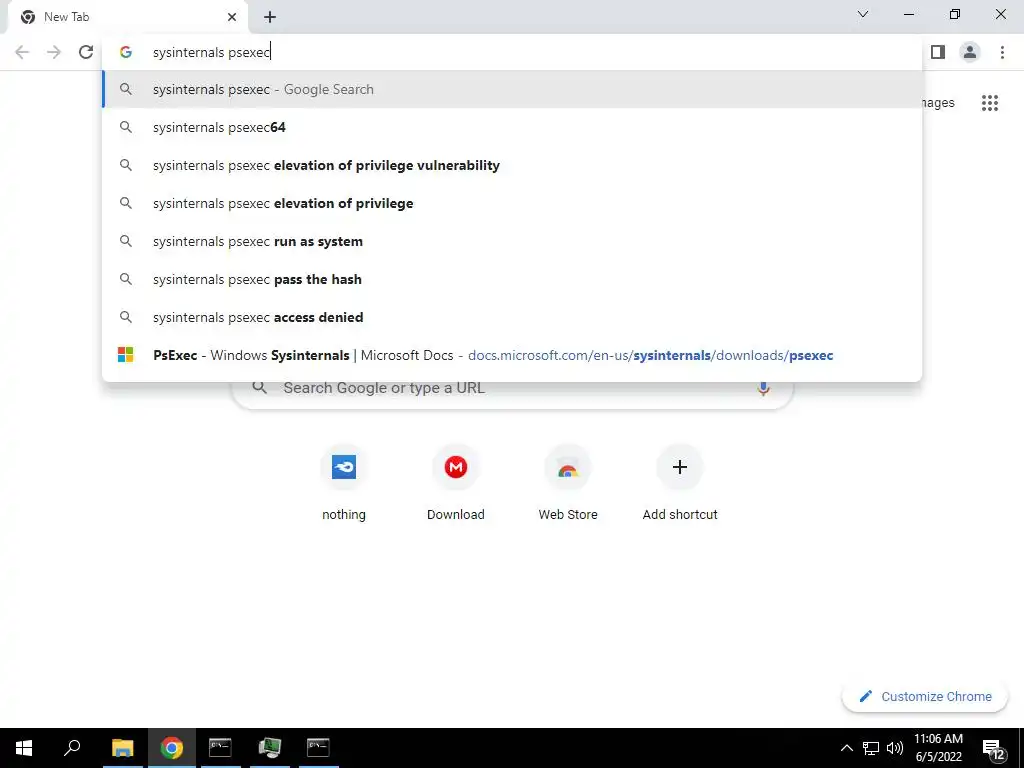
Task: Open first command prompt taskbar icon
Action: coord(220,748)
